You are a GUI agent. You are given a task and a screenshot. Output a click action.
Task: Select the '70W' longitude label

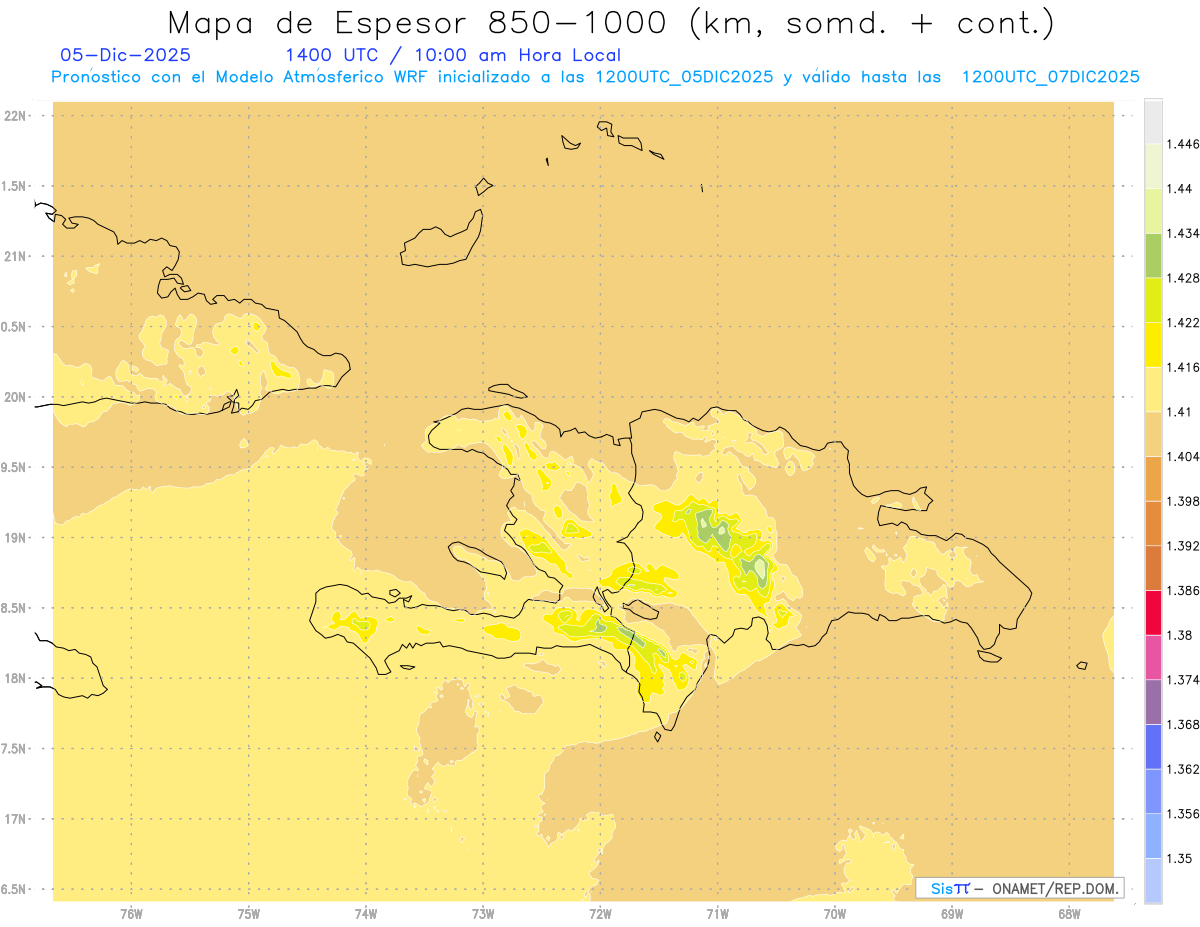835,913
